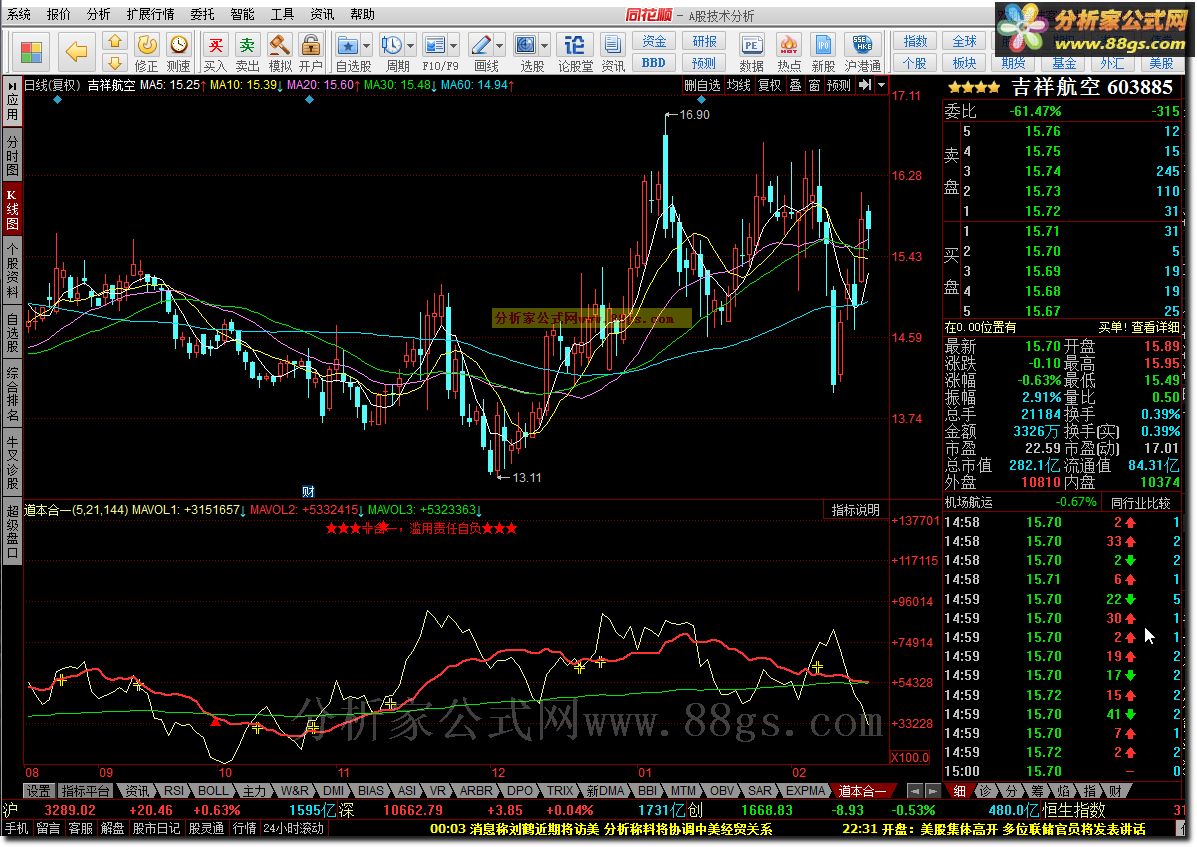Click the yellow back arrow icon
Image resolution: width=1197 pixels, height=847 pixels.
click(x=76, y=51)
